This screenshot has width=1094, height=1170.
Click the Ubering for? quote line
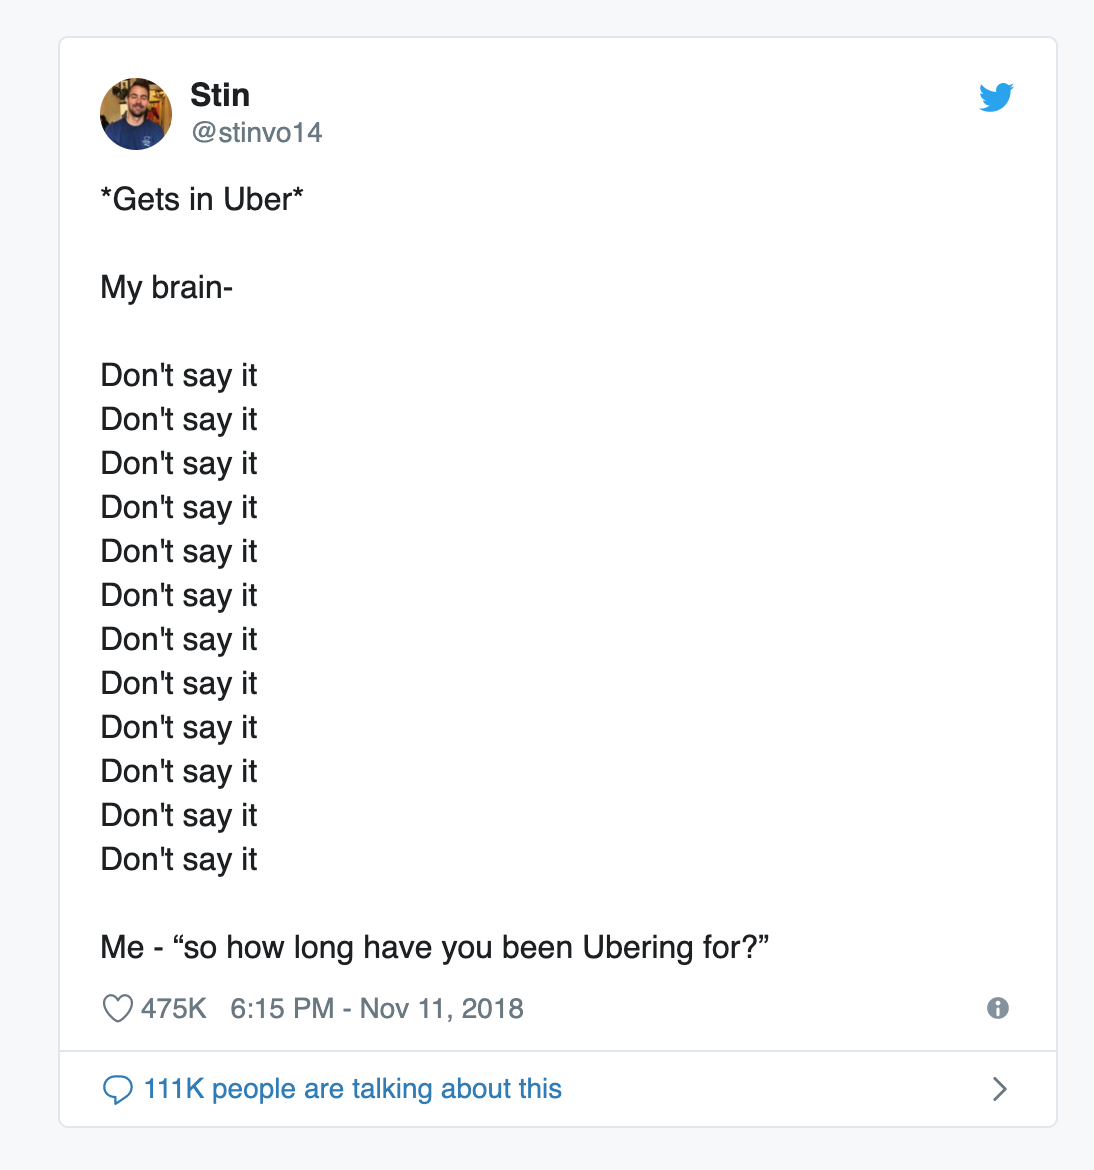coord(435,947)
